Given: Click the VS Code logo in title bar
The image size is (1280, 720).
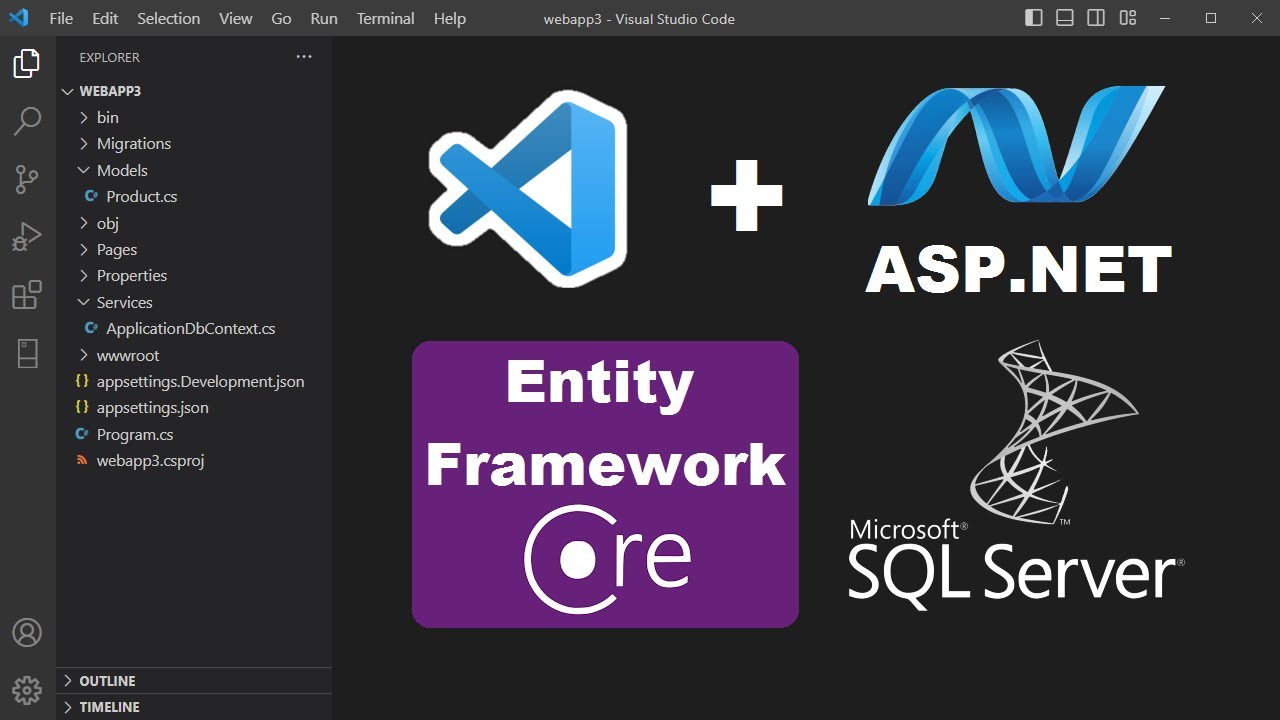Looking at the screenshot, I should pyautogui.click(x=18, y=18).
